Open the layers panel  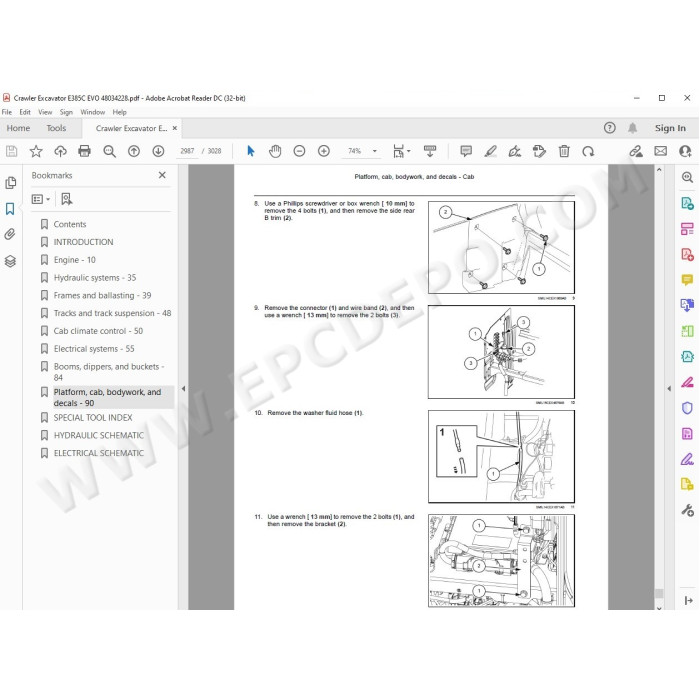click(10, 261)
